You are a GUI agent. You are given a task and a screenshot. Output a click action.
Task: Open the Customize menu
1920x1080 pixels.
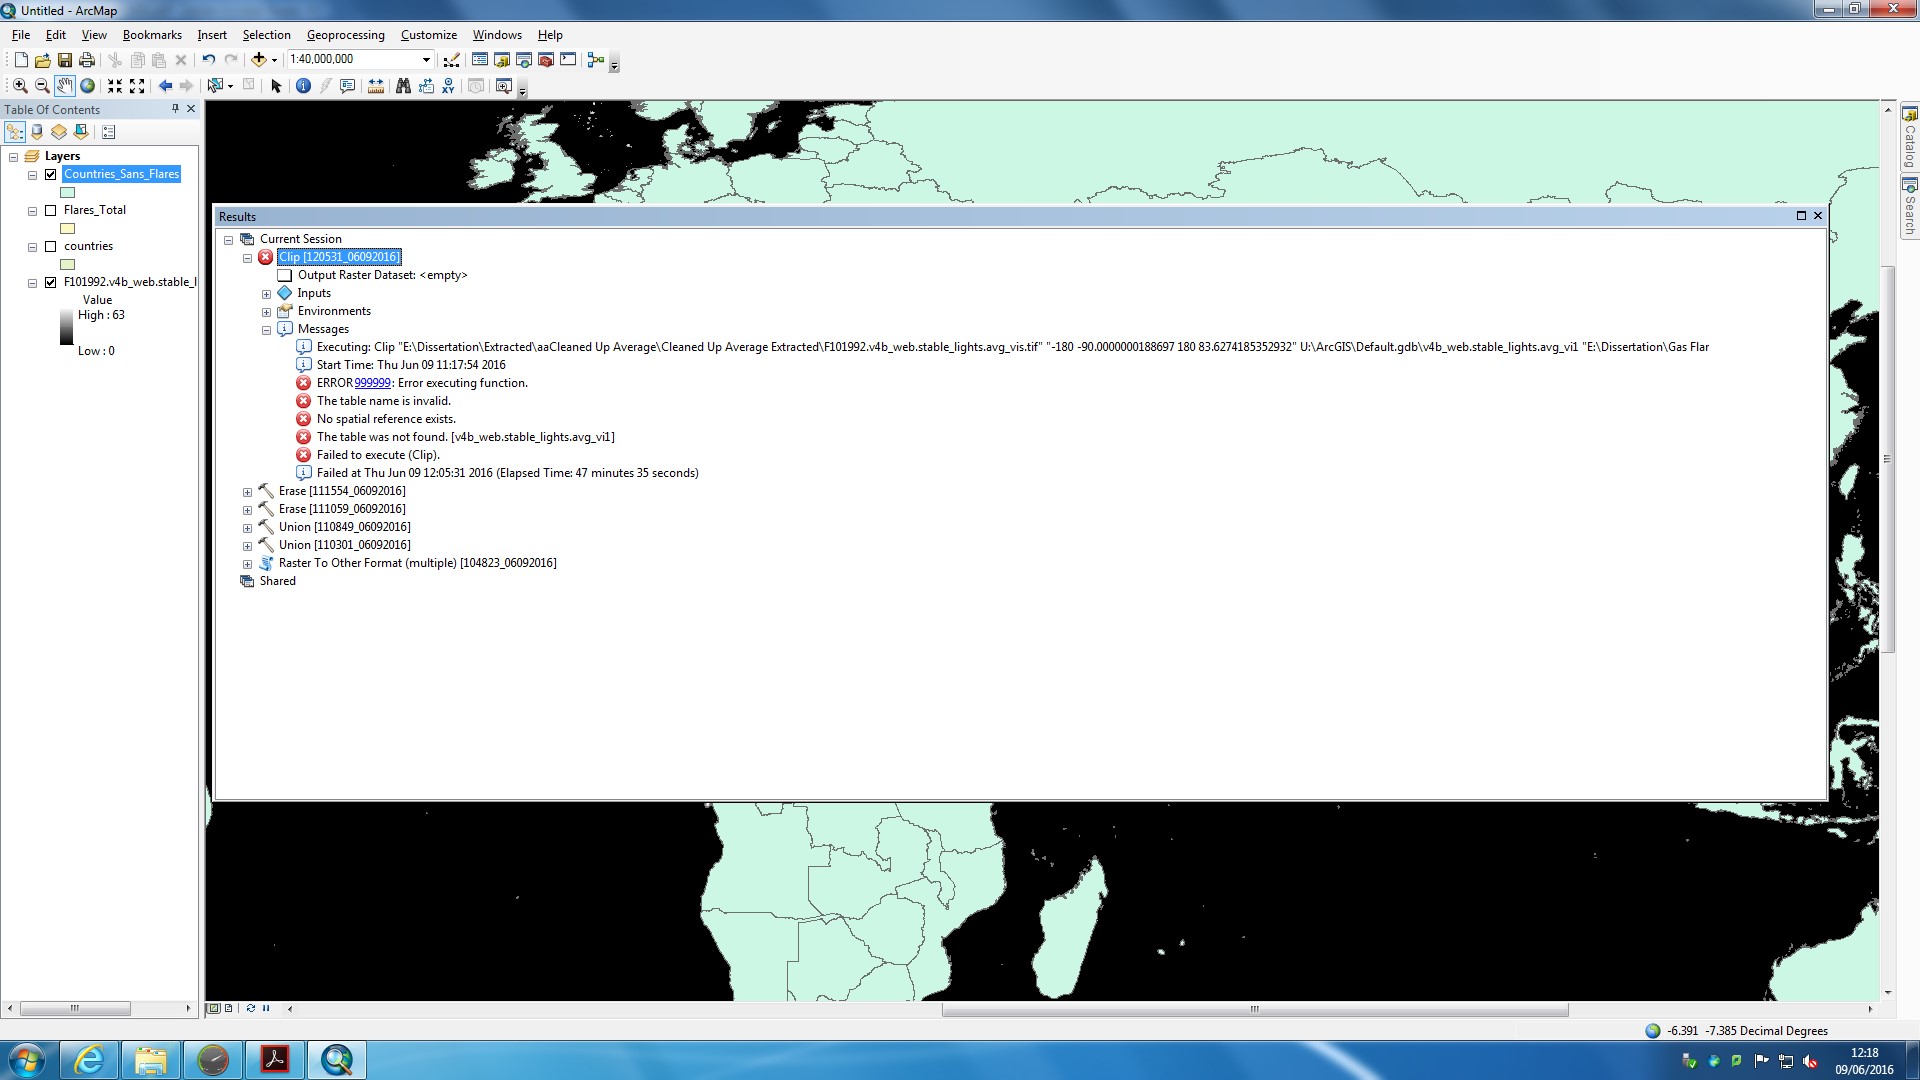coord(428,35)
